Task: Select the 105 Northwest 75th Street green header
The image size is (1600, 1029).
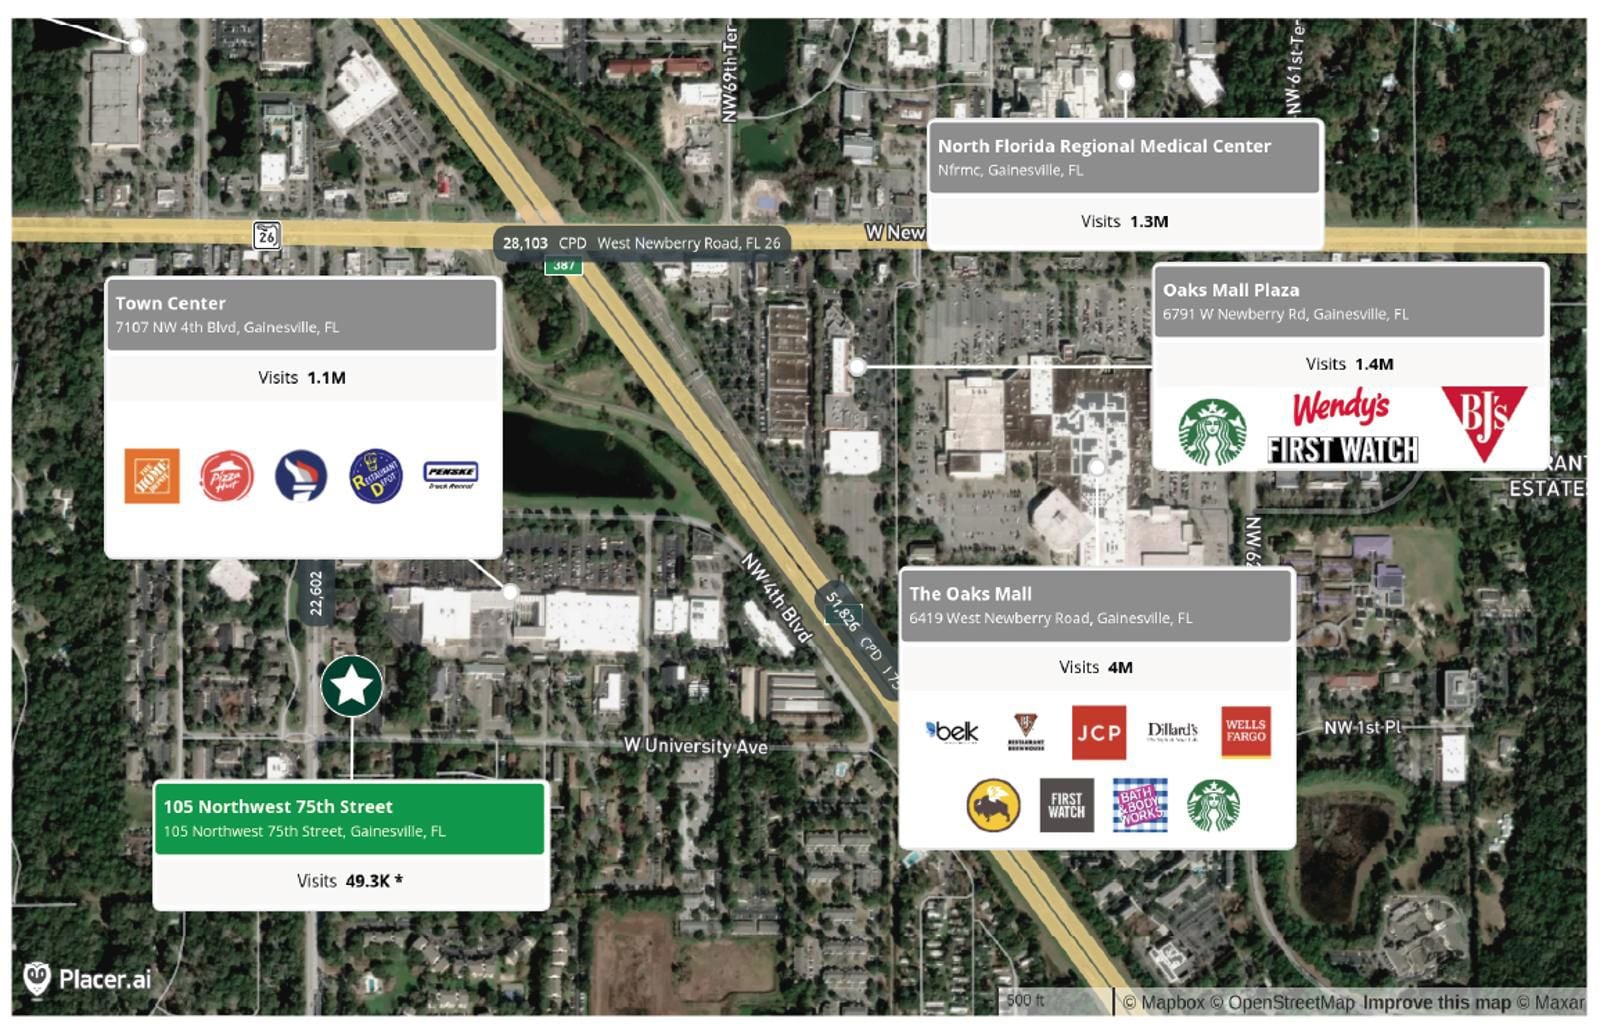Action: point(349,818)
